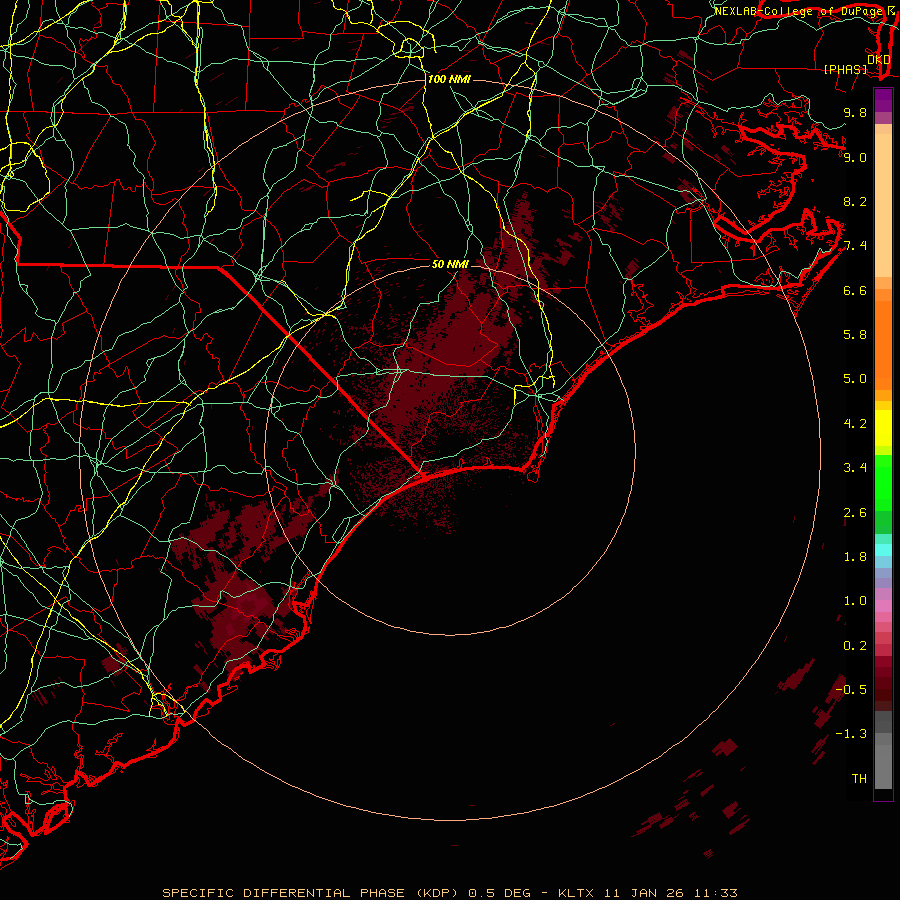Click the 0.5 DEG elevation text in the caption

coord(500,893)
